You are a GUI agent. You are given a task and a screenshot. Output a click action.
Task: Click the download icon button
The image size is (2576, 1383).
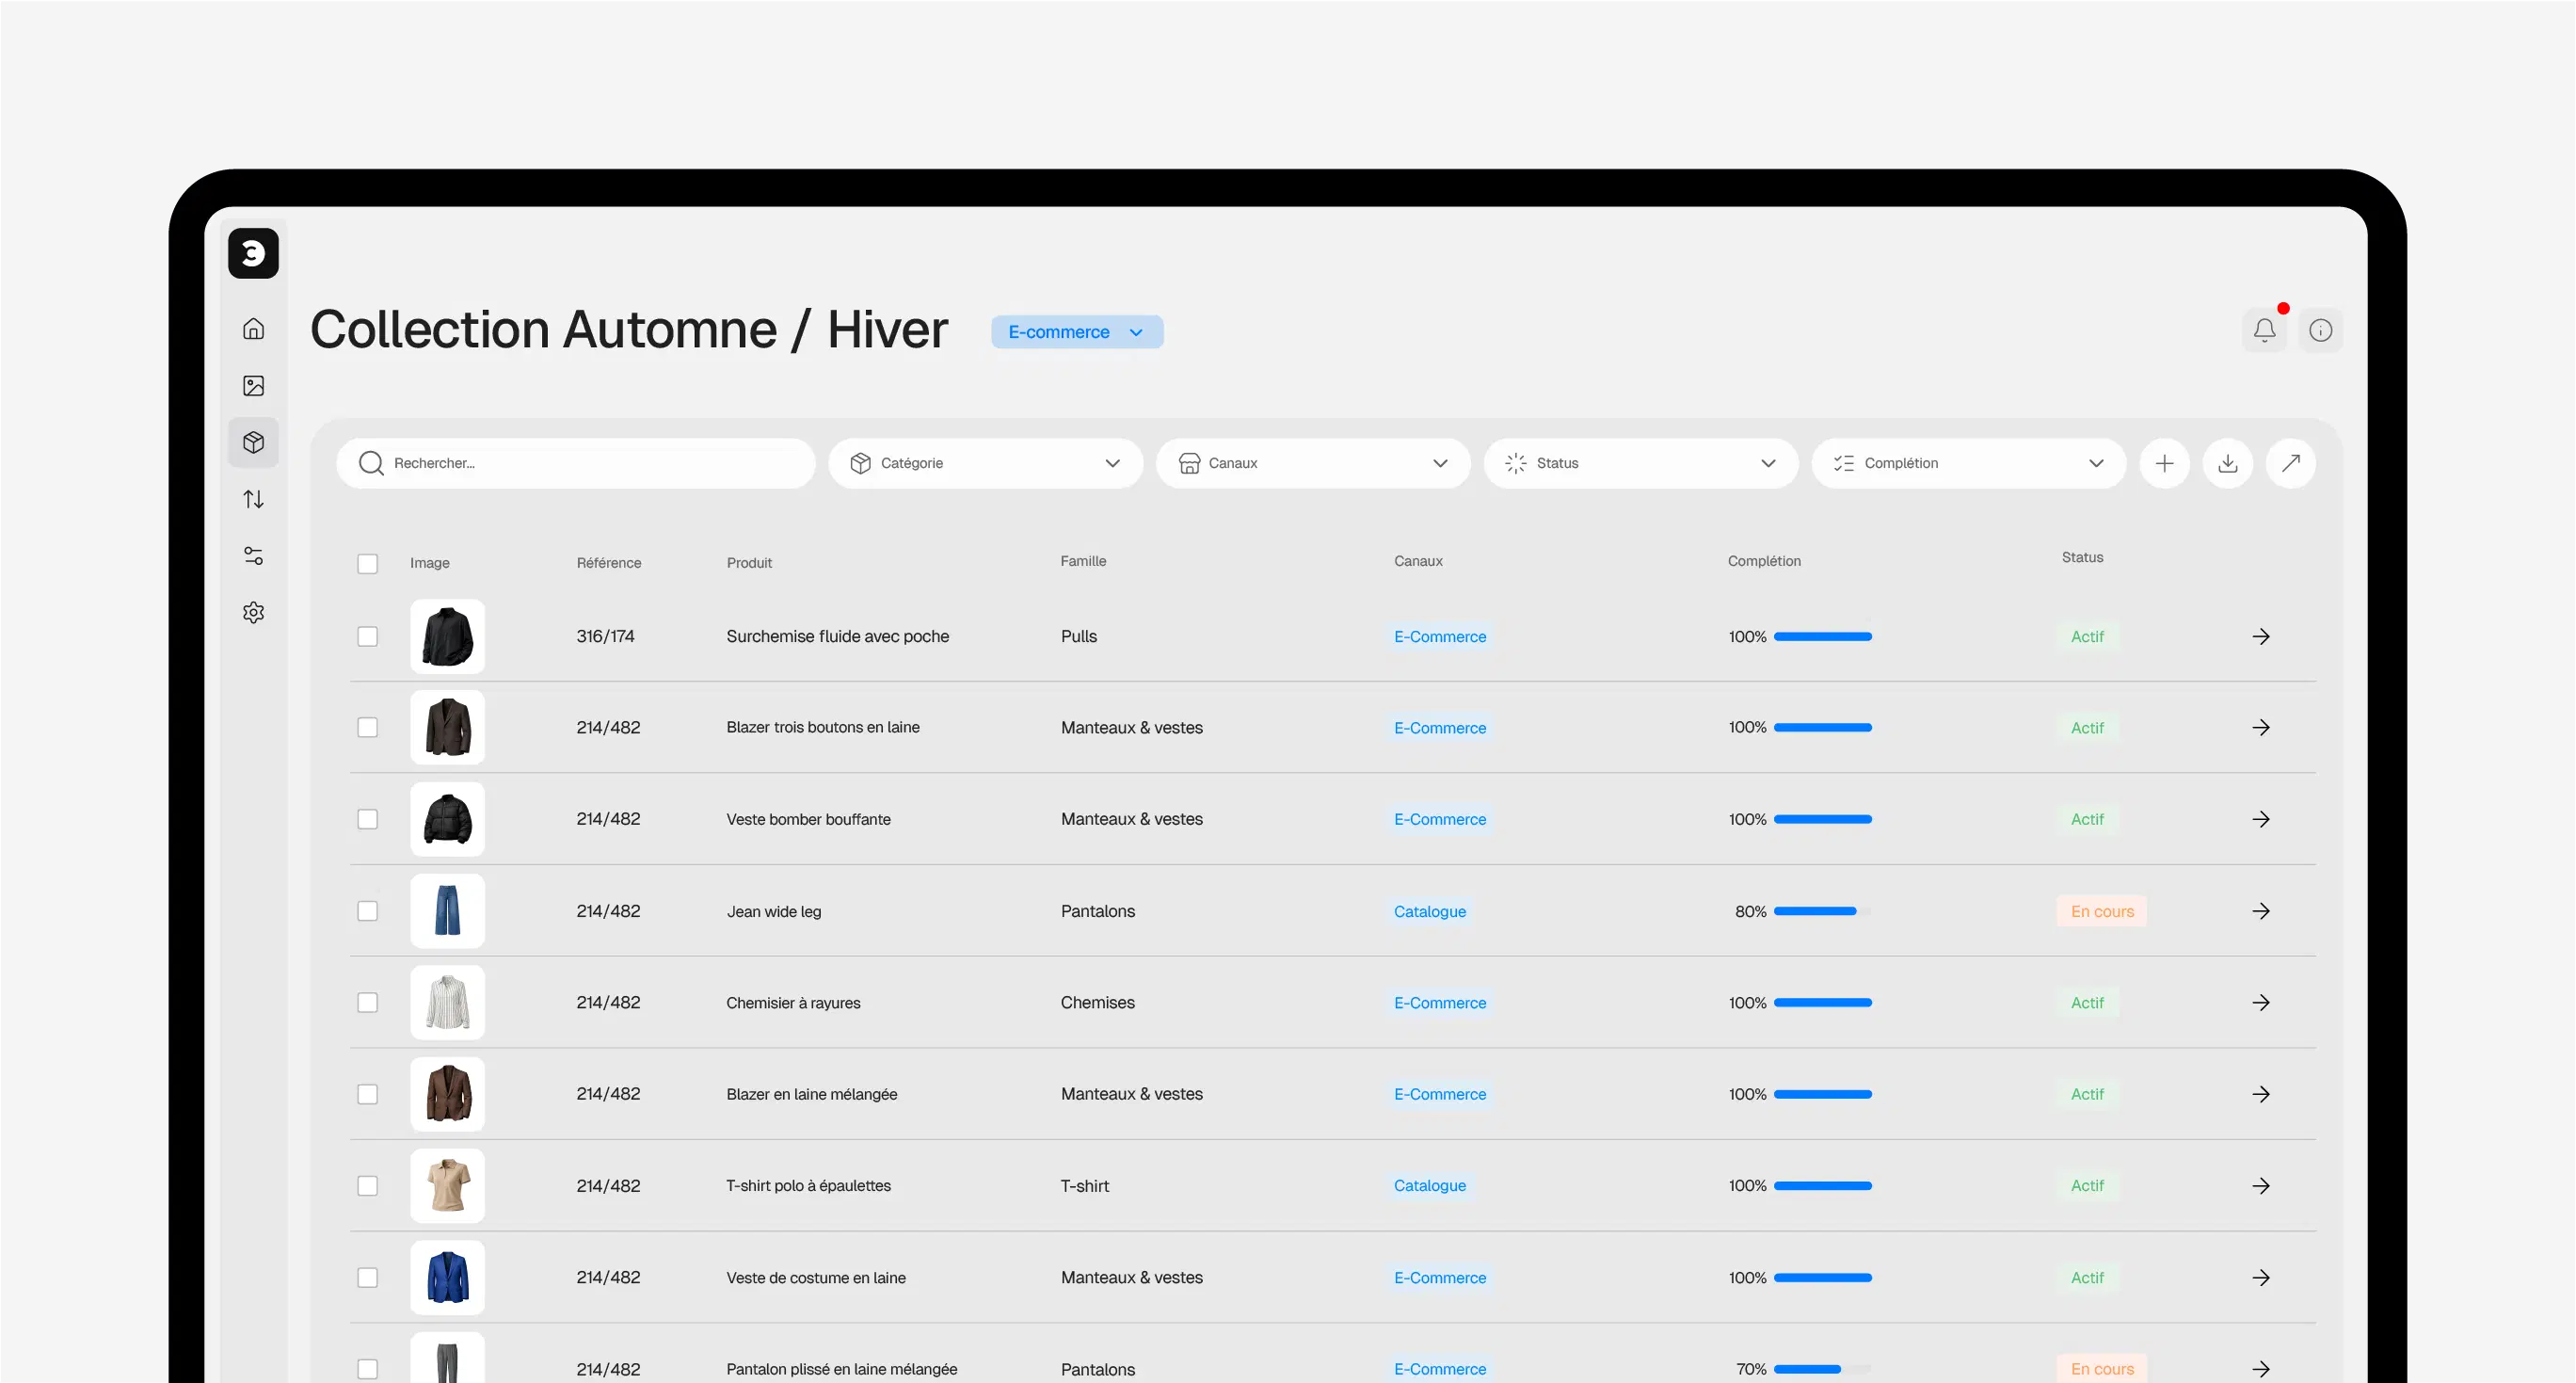tap(2227, 463)
